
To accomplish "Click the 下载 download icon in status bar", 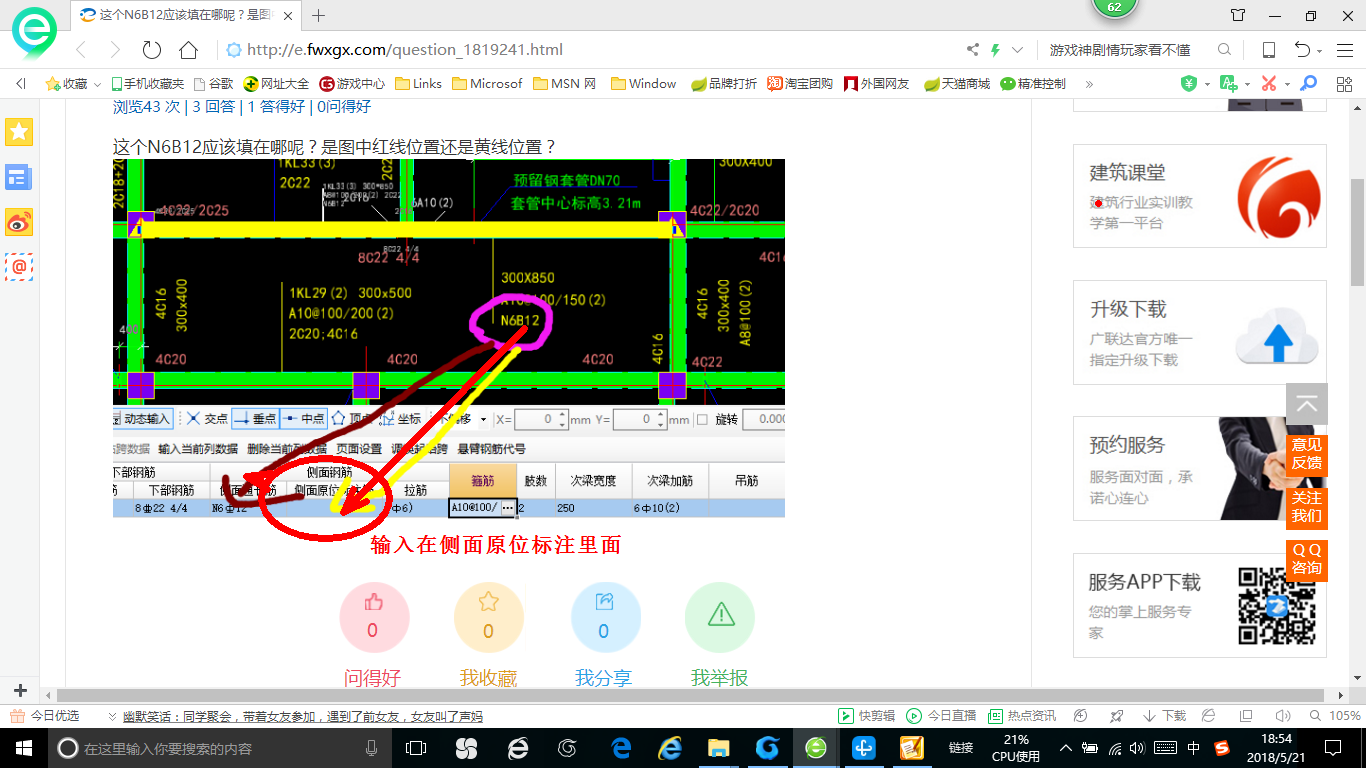I will pos(1164,716).
